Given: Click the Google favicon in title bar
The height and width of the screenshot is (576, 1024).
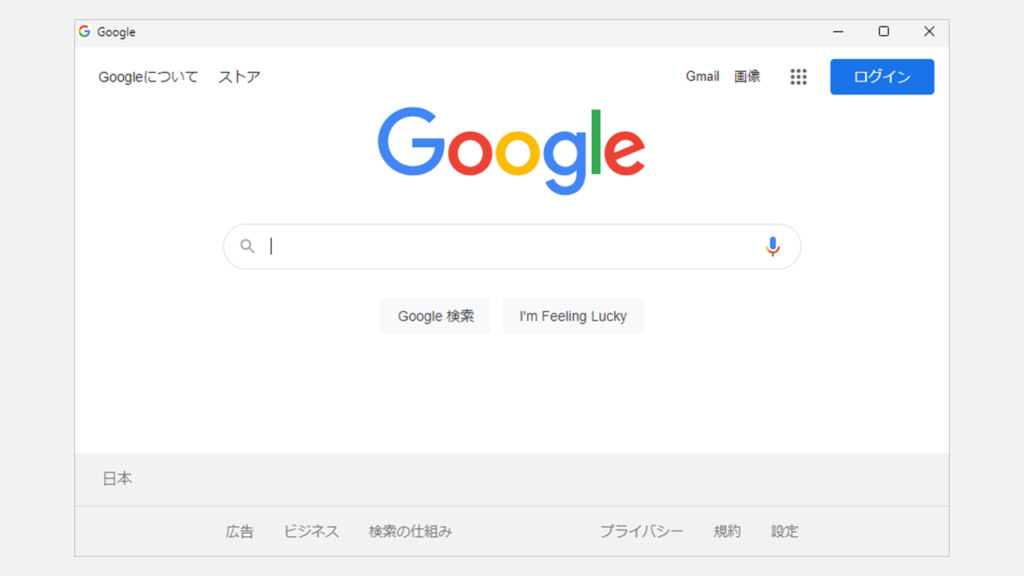Looking at the screenshot, I should pos(85,32).
